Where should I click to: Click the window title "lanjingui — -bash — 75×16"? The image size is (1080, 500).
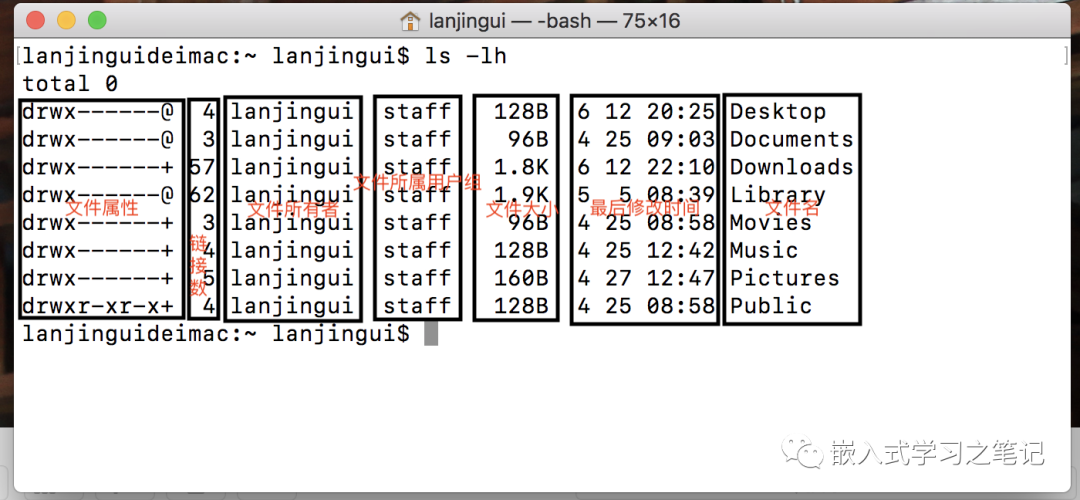click(554, 21)
